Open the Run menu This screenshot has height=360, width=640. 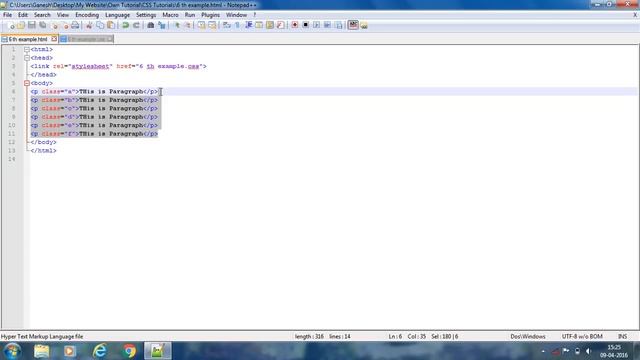point(190,15)
